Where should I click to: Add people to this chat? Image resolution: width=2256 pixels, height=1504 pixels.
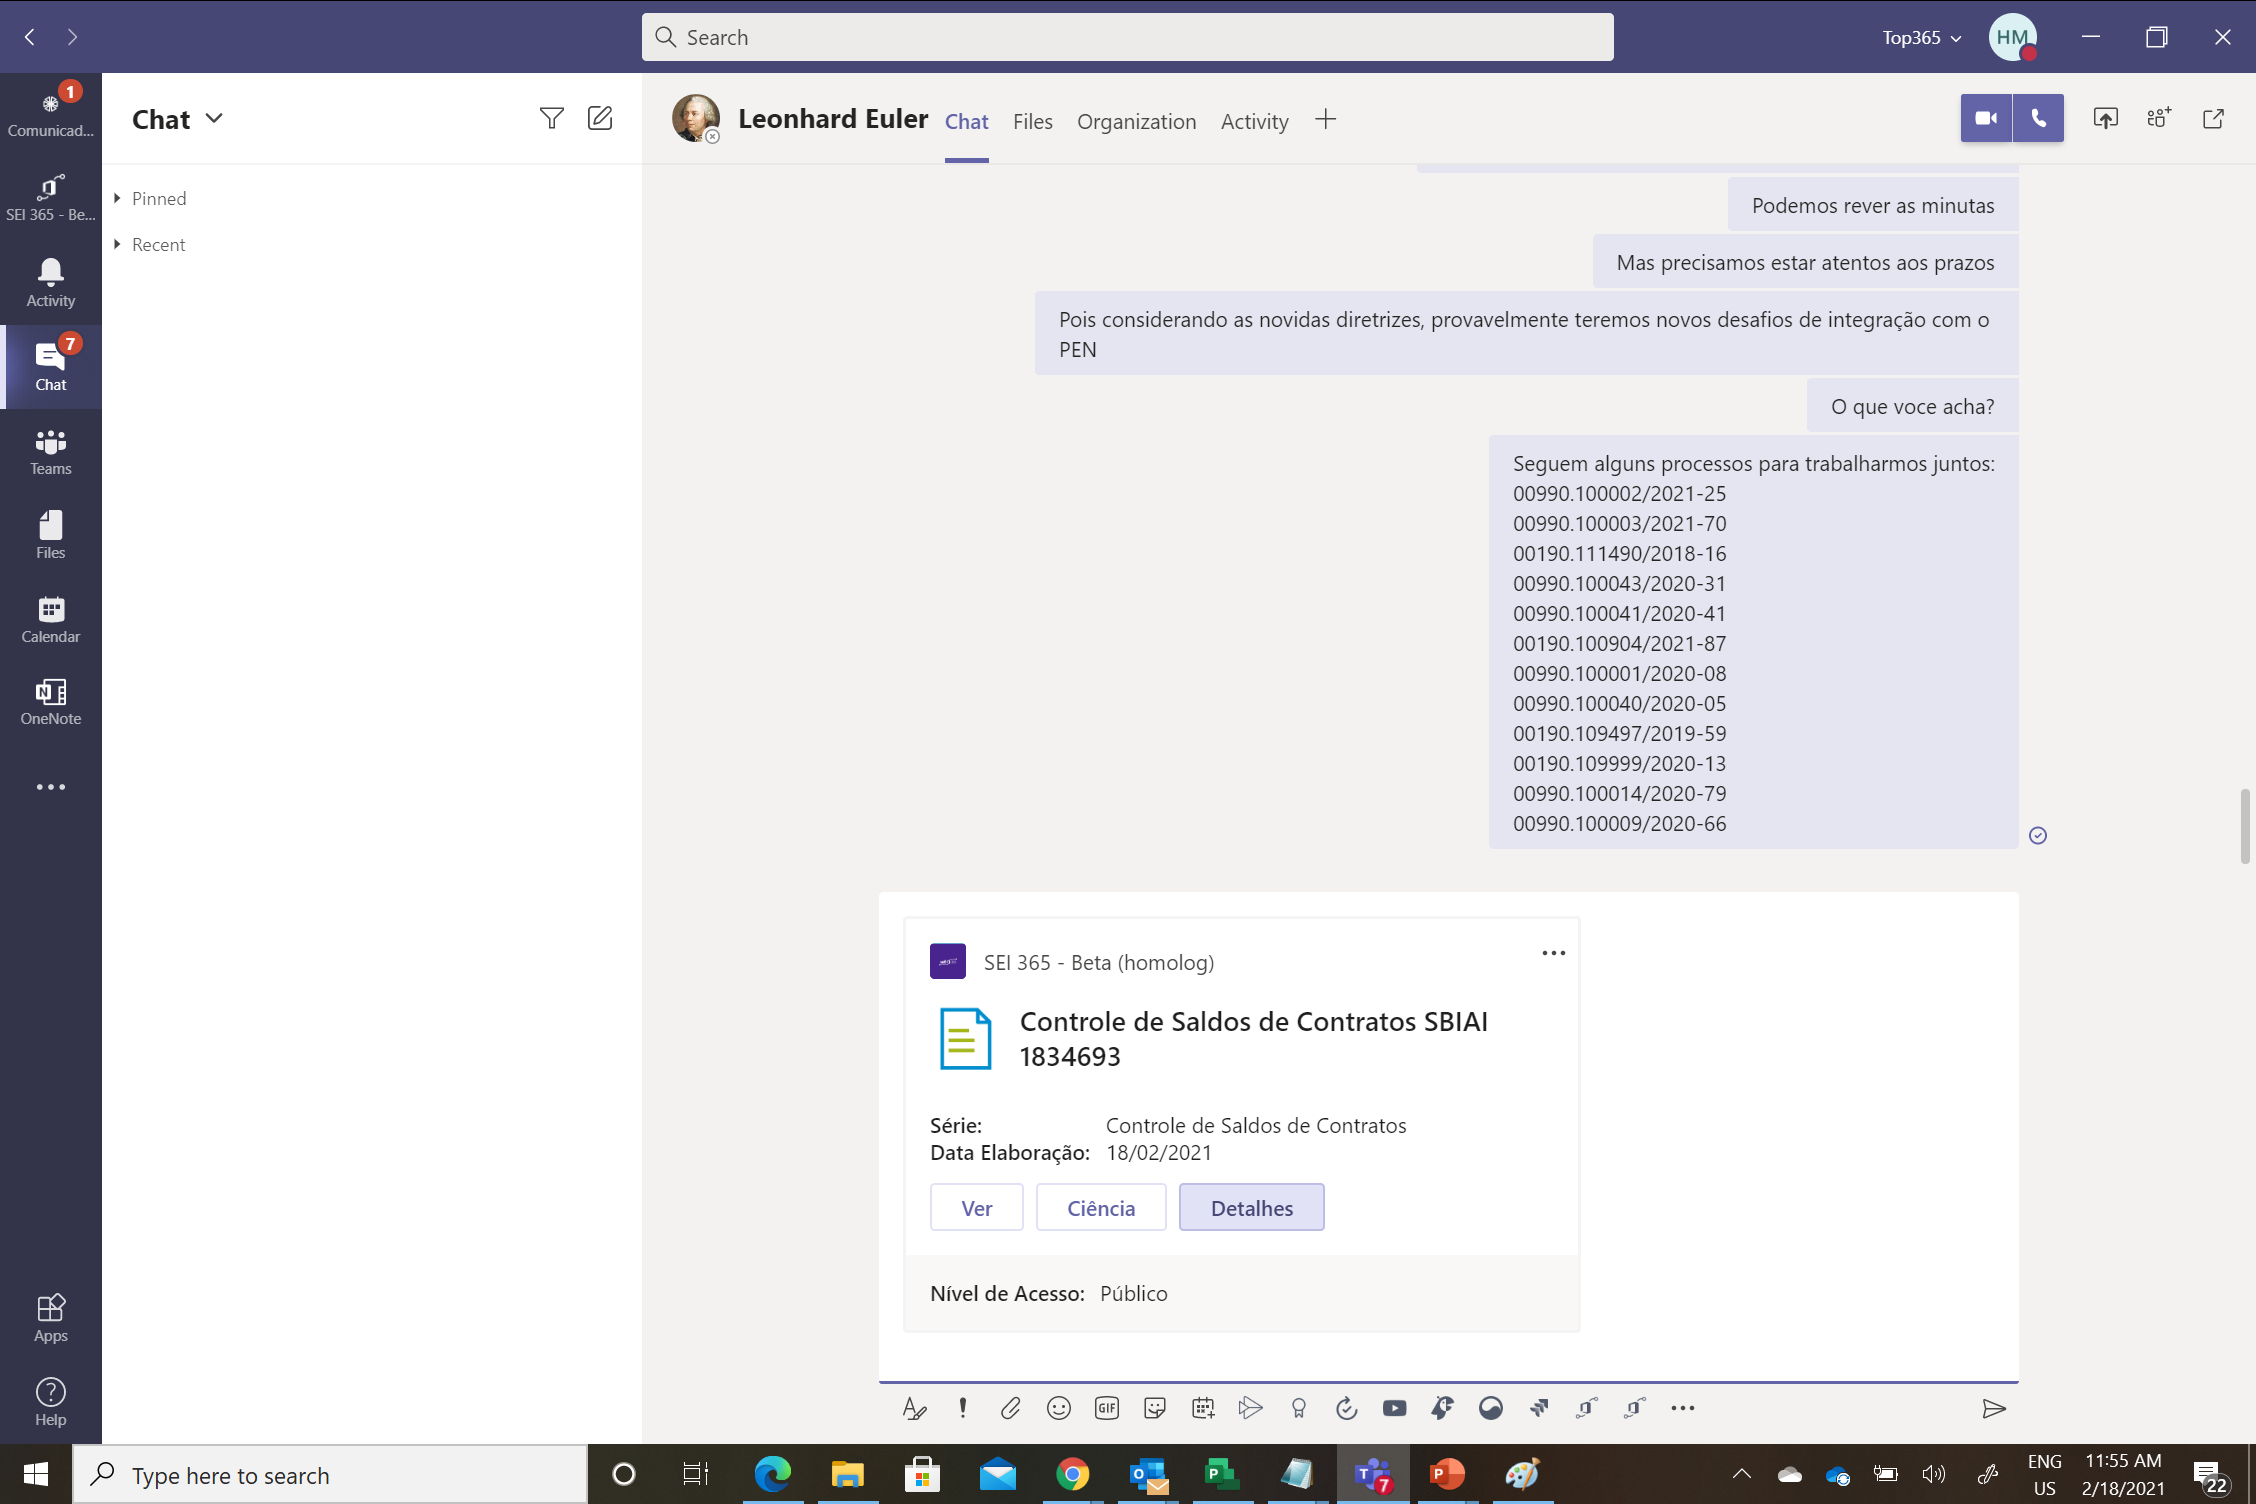pos(2159,119)
